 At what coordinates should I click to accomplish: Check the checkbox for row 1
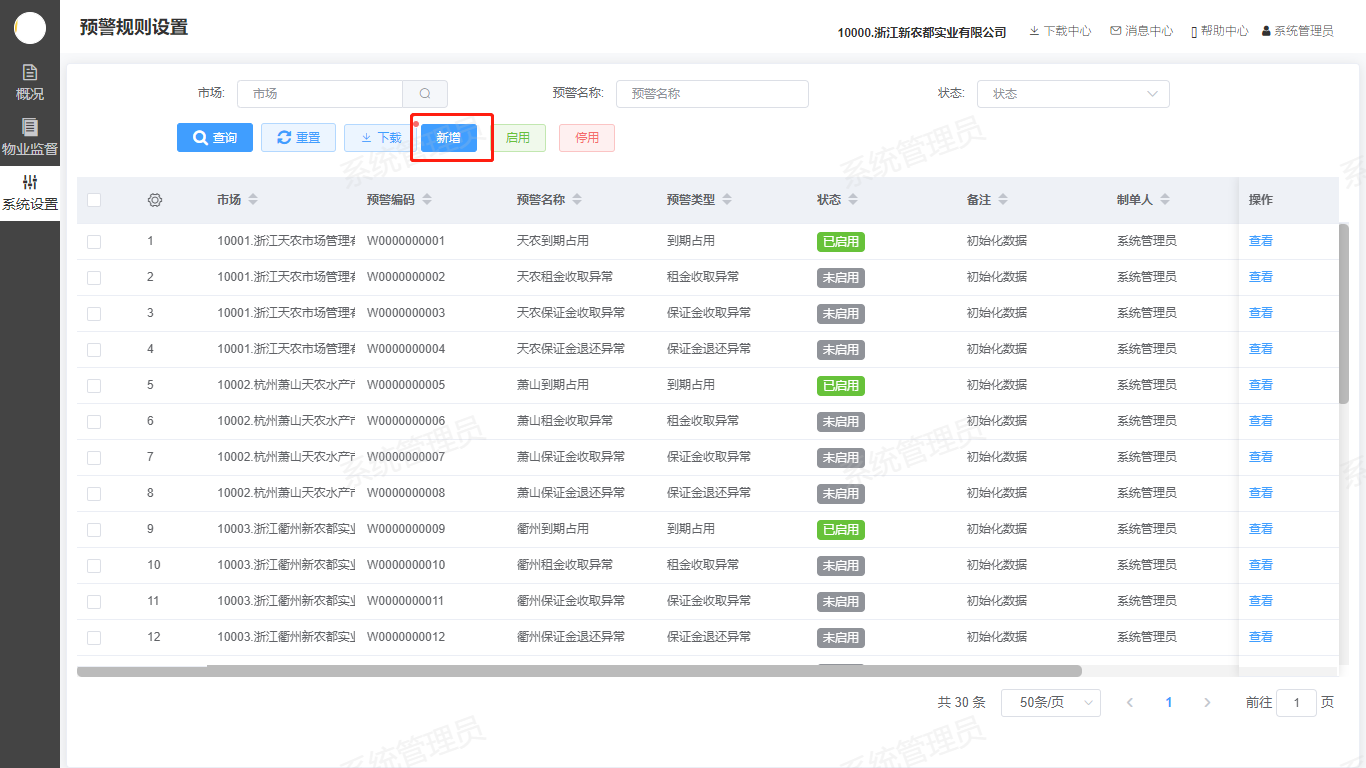94,241
